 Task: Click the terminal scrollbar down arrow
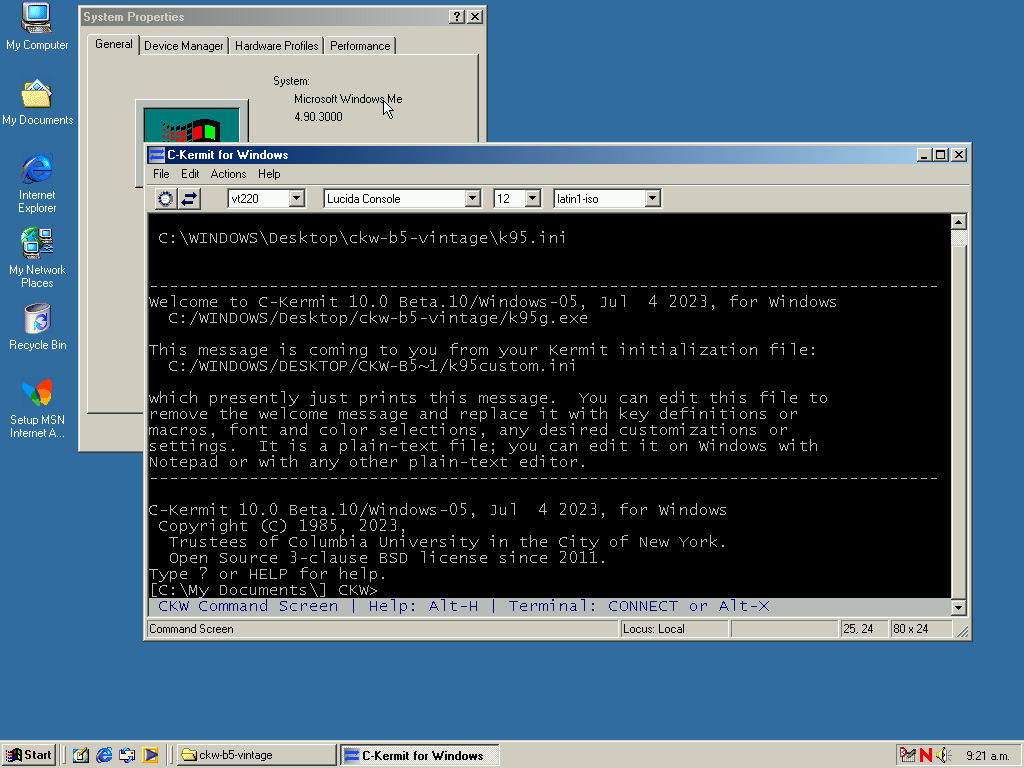(958, 607)
